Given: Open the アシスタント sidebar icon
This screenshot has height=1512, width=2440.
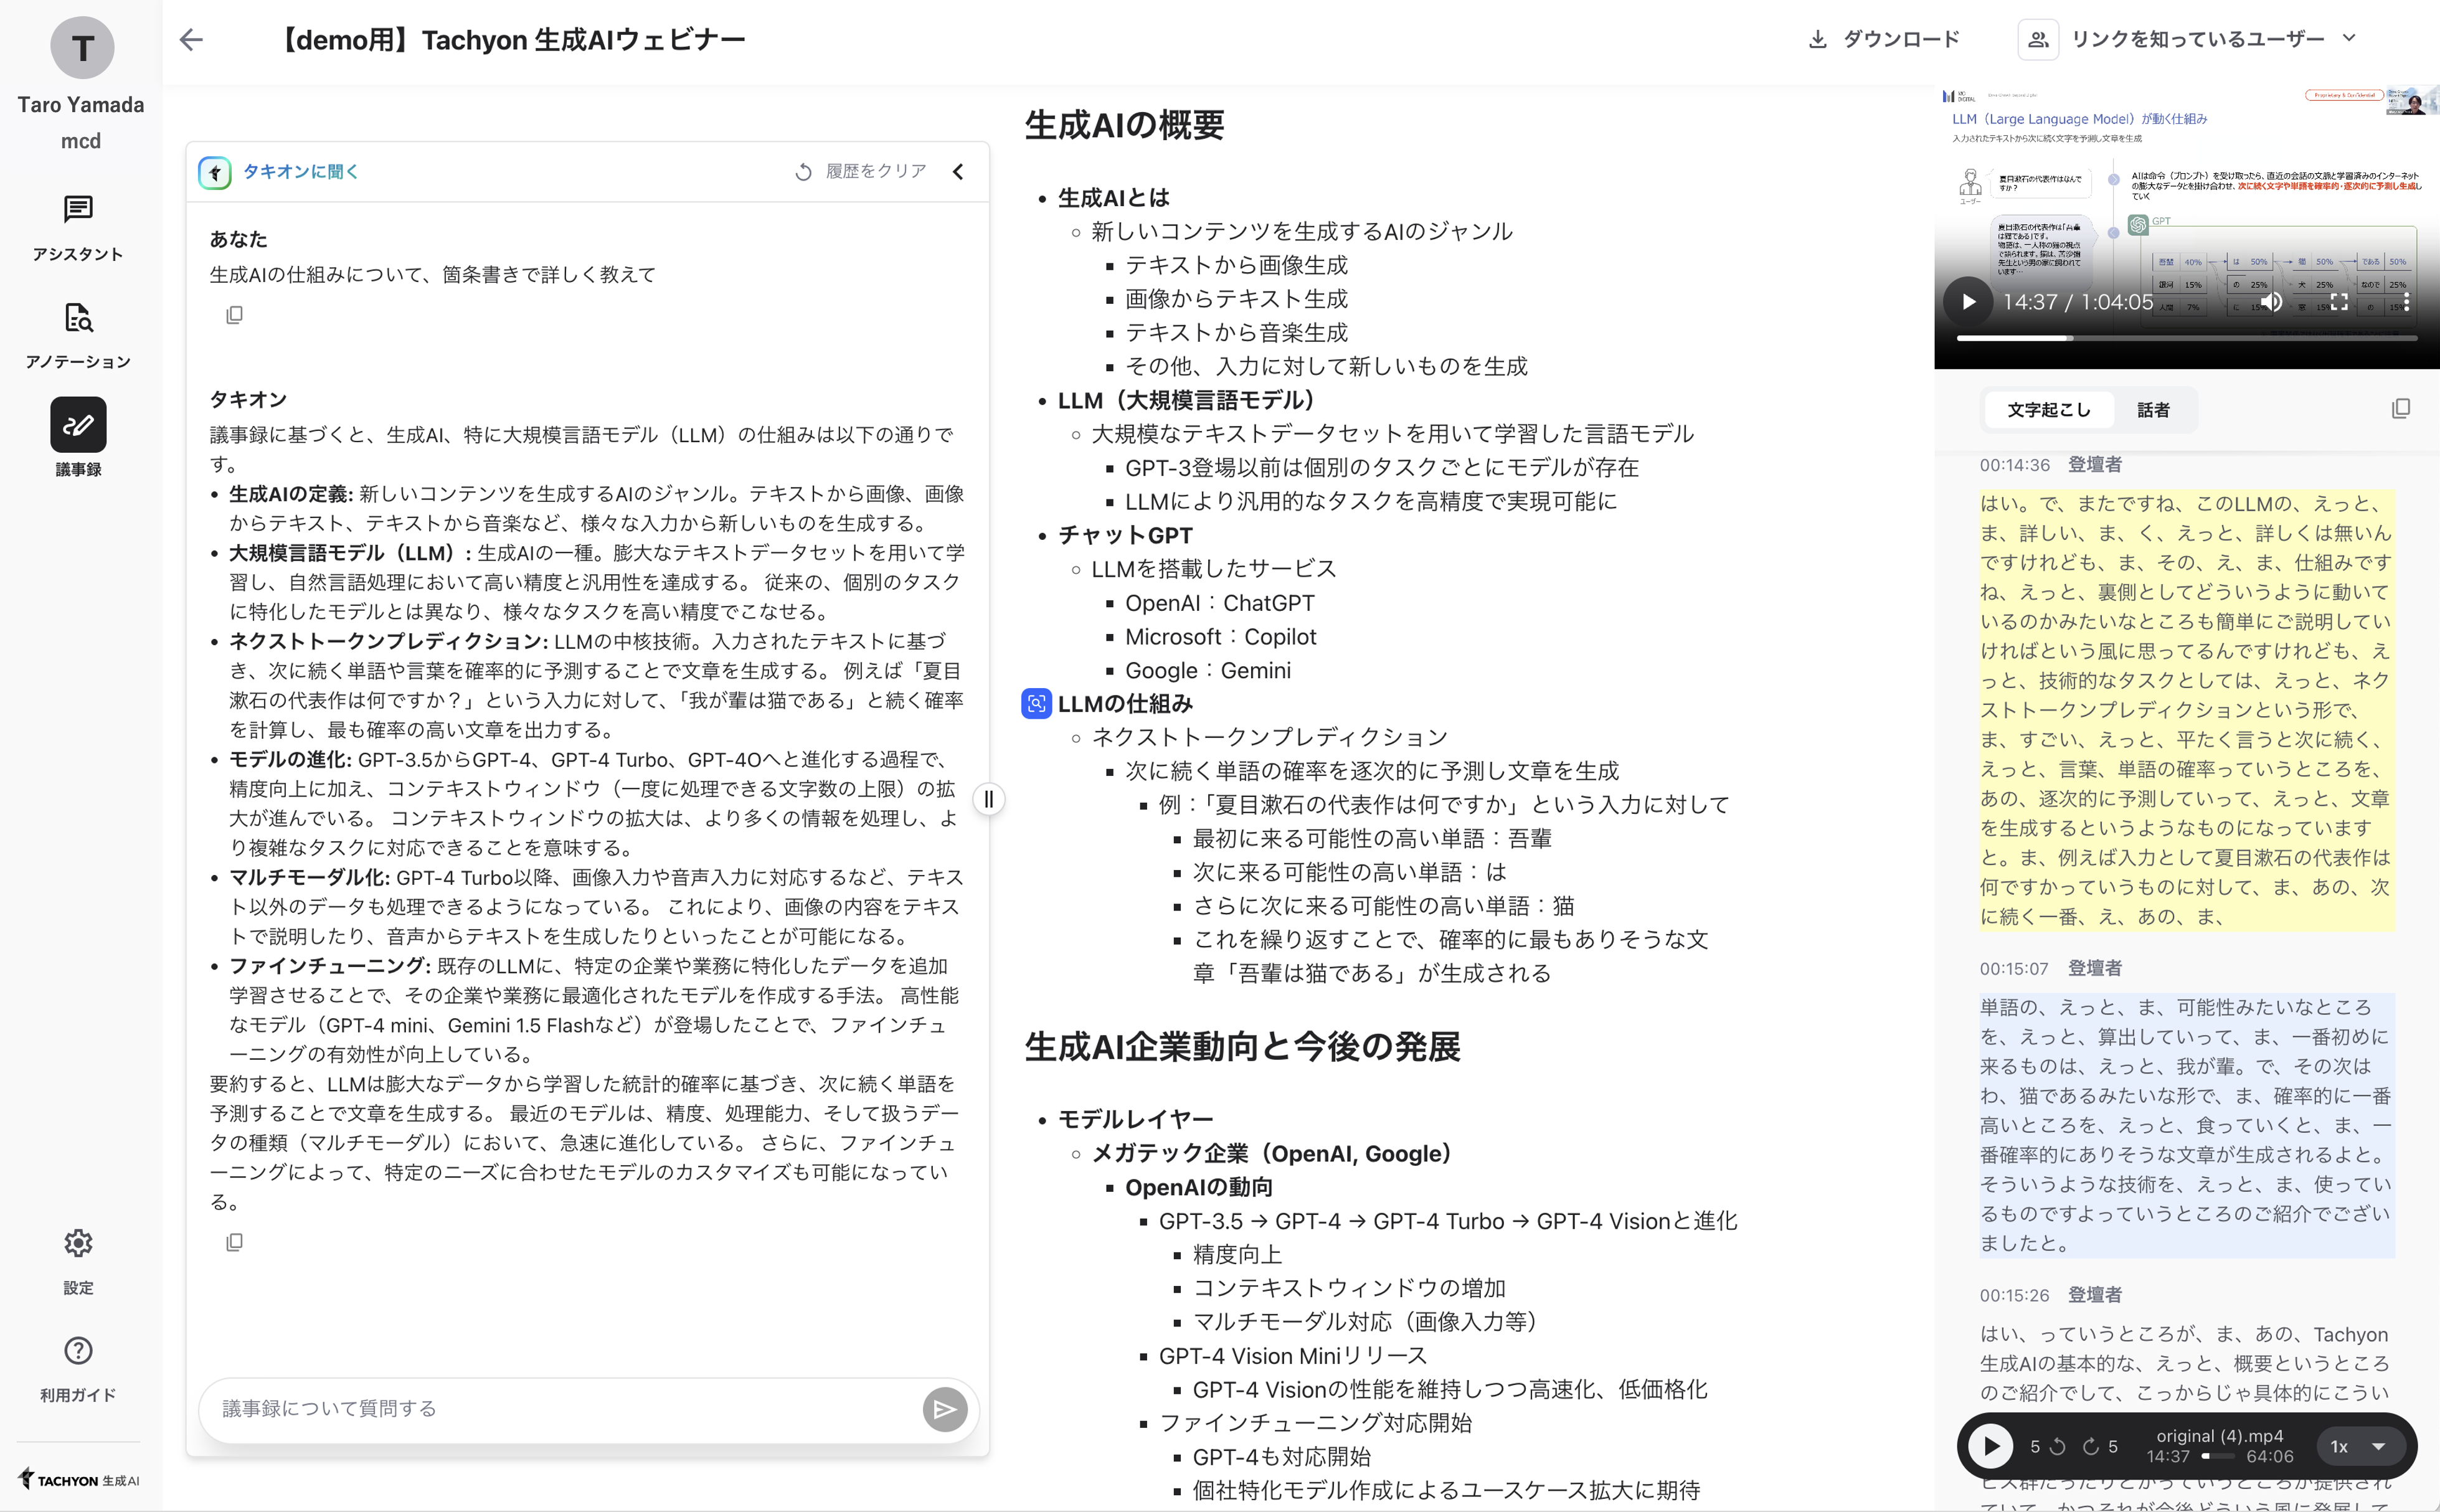Looking at the screenshot, I should coord(78,209).
